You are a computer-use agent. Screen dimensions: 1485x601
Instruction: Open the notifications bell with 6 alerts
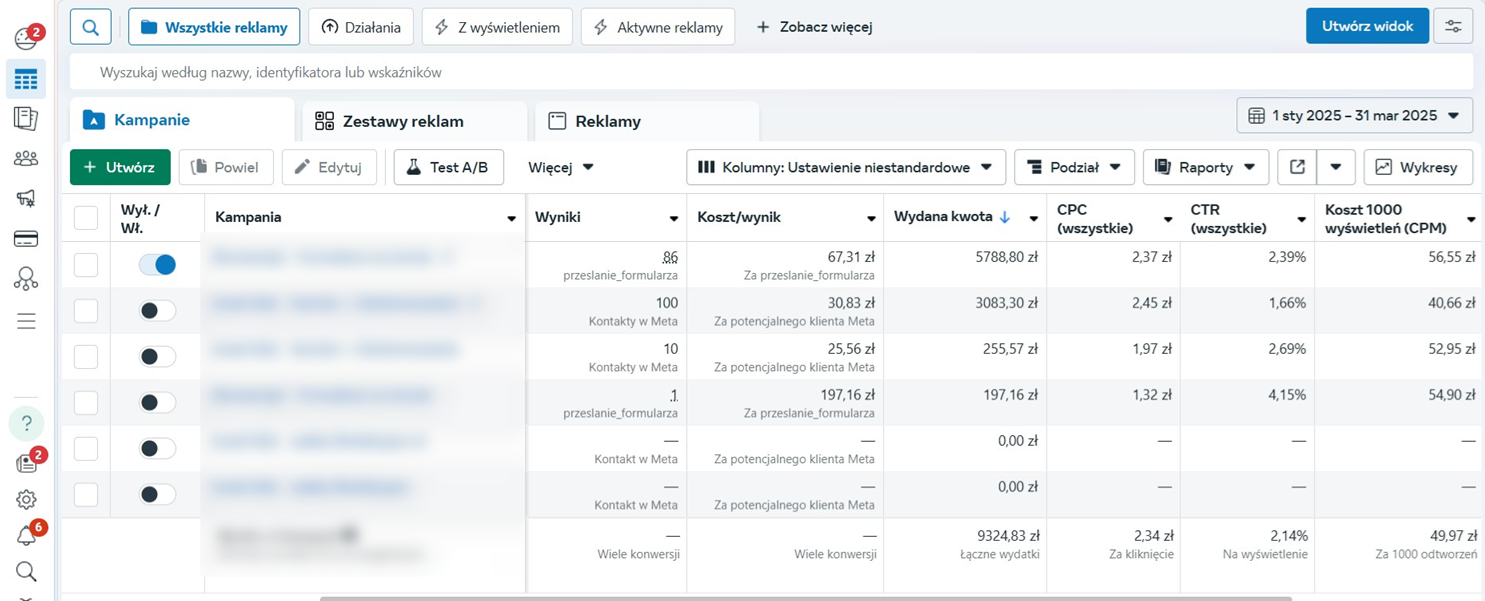[x=27, y=535]
